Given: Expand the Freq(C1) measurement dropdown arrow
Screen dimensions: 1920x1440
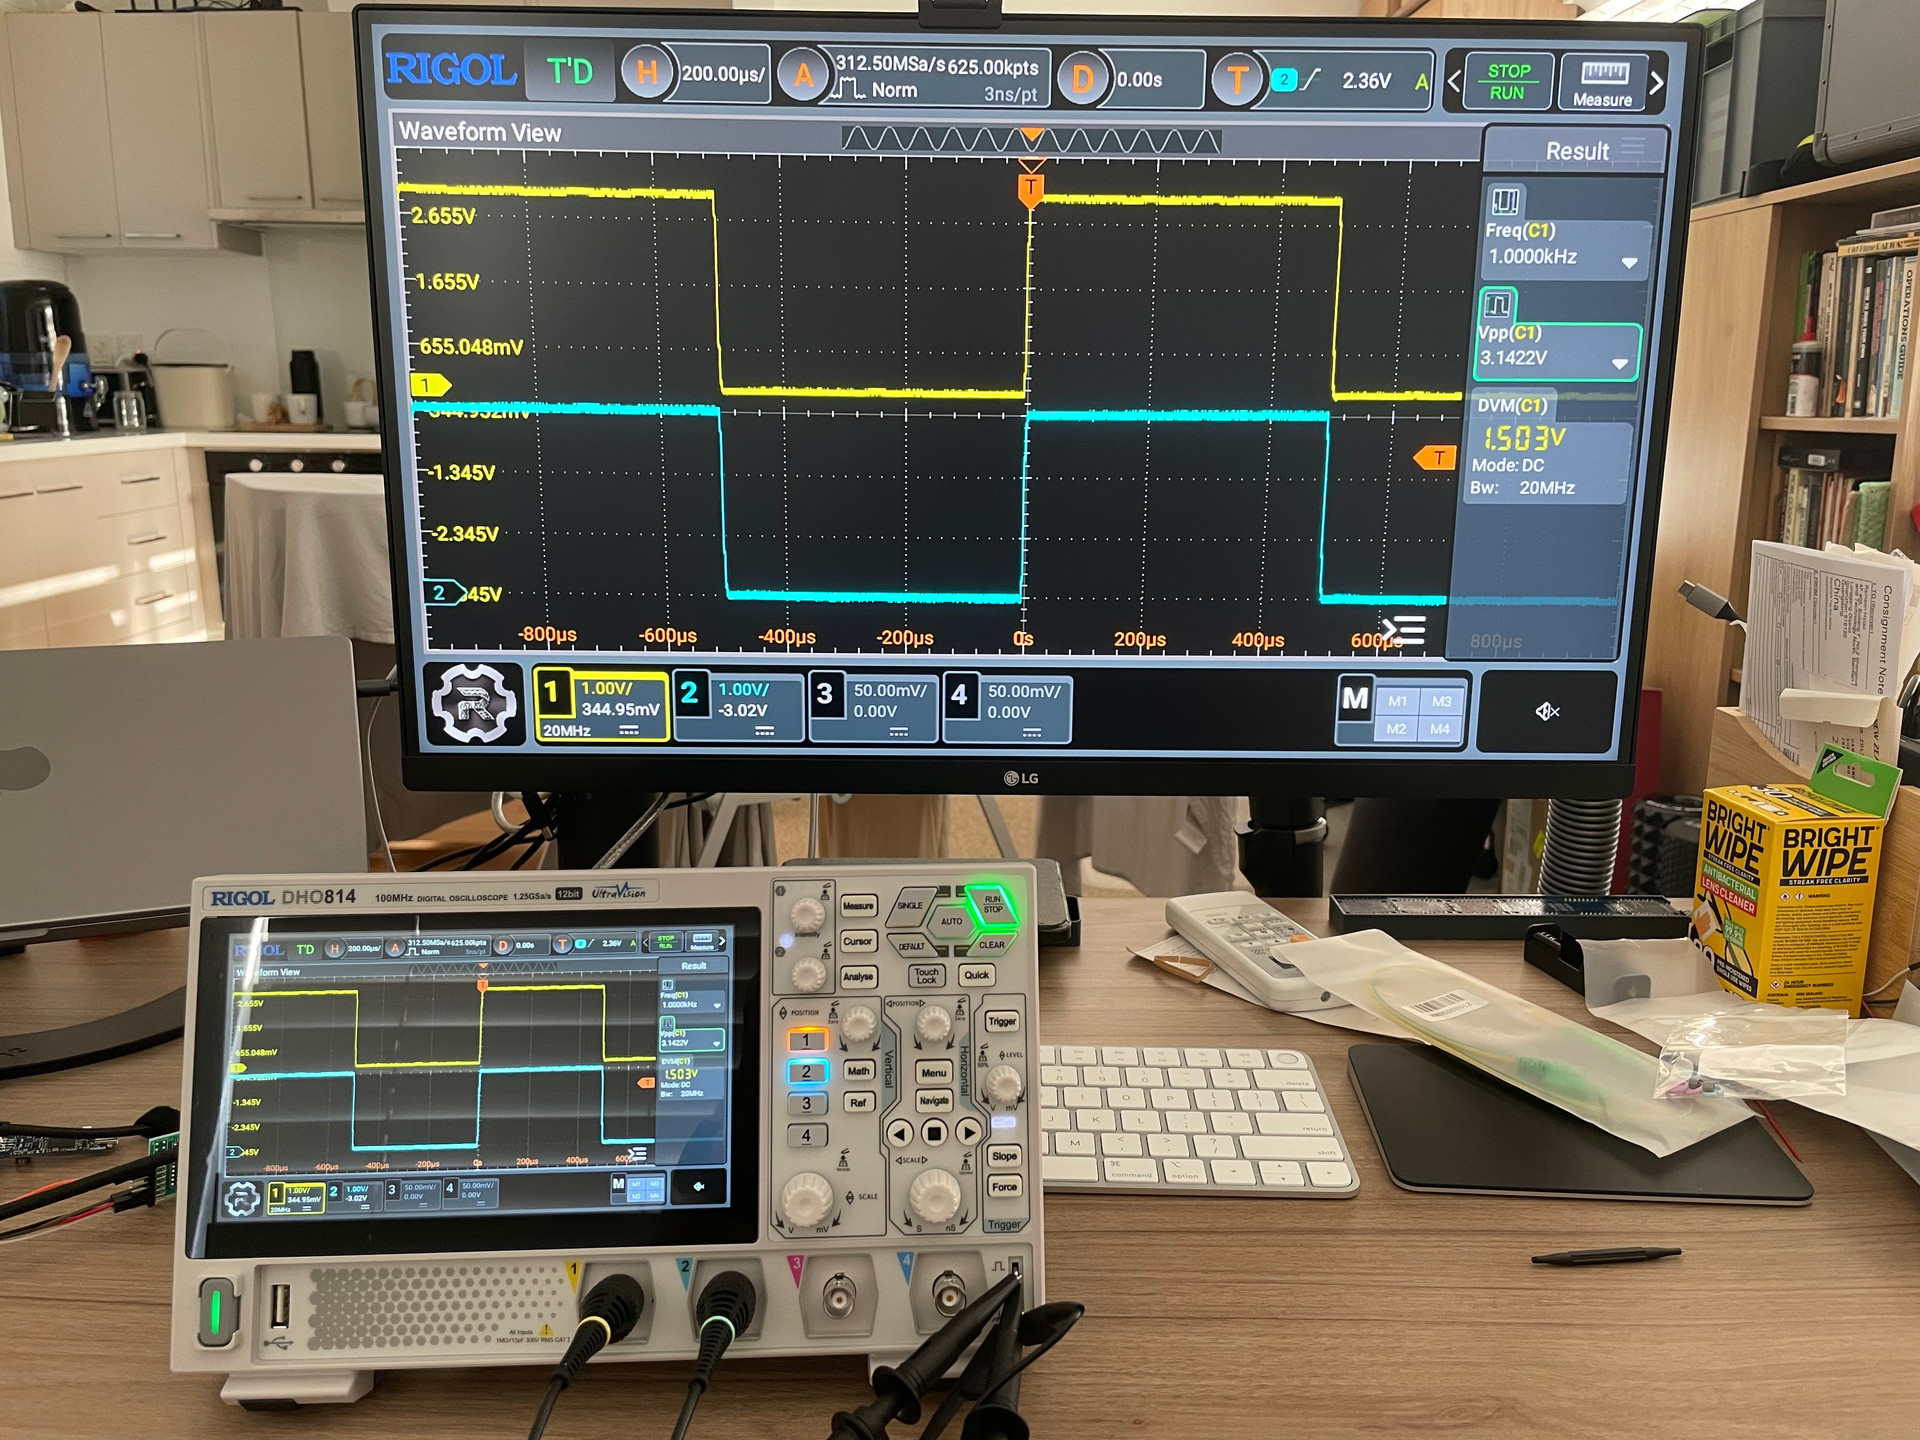Looking at the screenshot, I should coord(1629,263).
